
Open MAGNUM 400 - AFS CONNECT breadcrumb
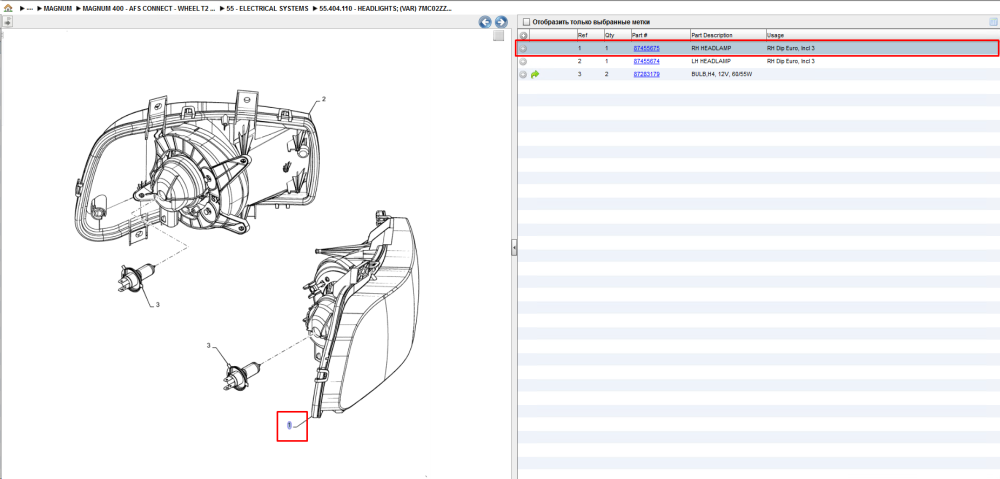point(149,9)
